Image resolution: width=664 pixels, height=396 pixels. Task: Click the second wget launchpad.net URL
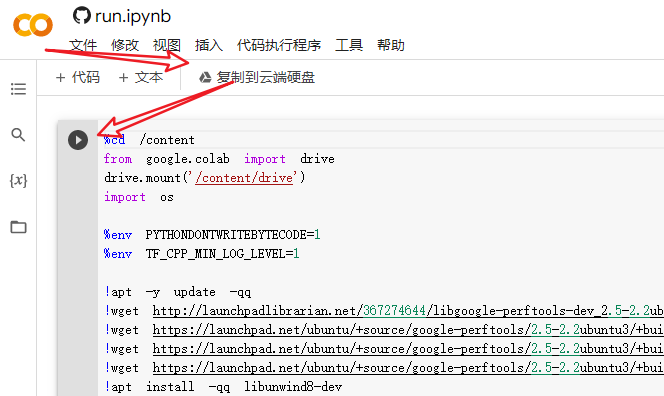[408, 330]
